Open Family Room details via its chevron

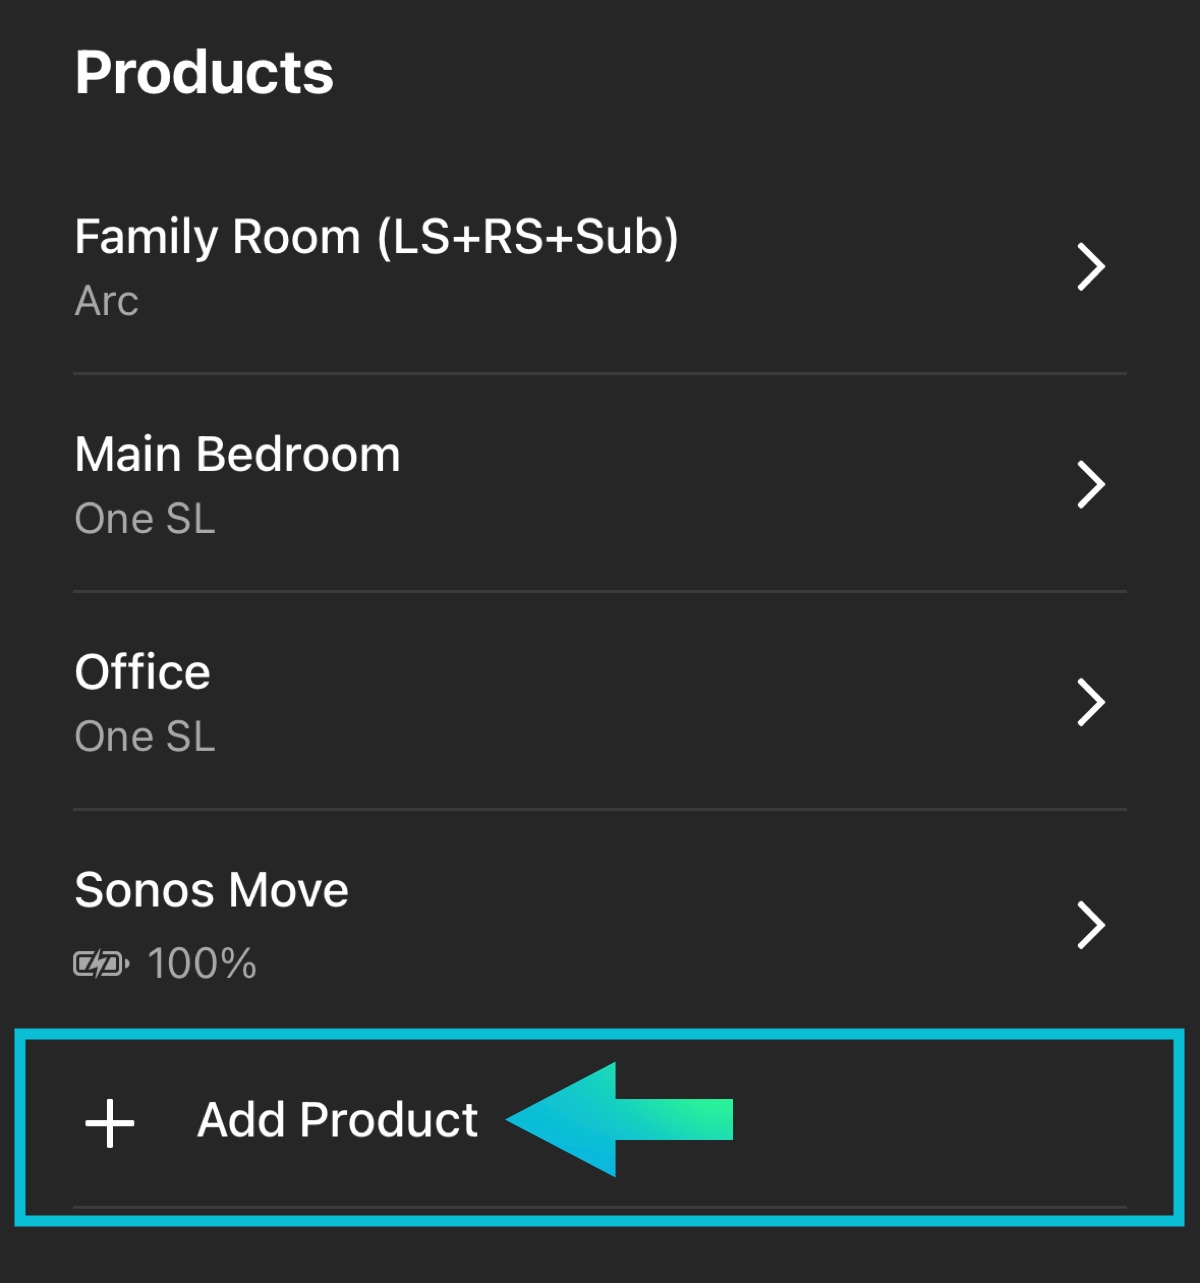pyautogui.click(x=1091, y=267)
